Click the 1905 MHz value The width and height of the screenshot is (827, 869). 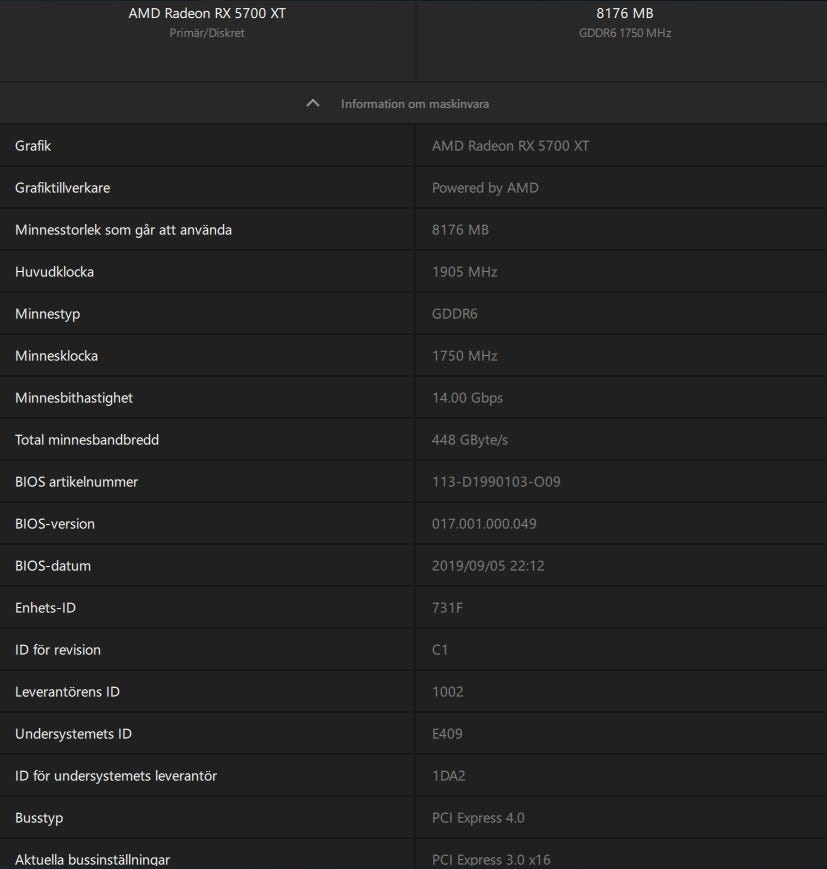pos(464,272)
